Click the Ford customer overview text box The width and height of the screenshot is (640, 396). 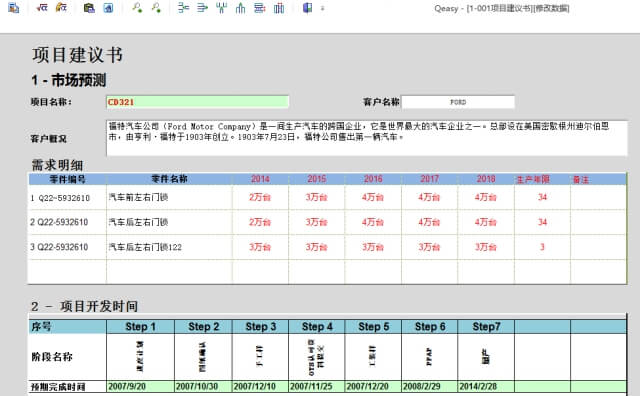pos(367,138)
